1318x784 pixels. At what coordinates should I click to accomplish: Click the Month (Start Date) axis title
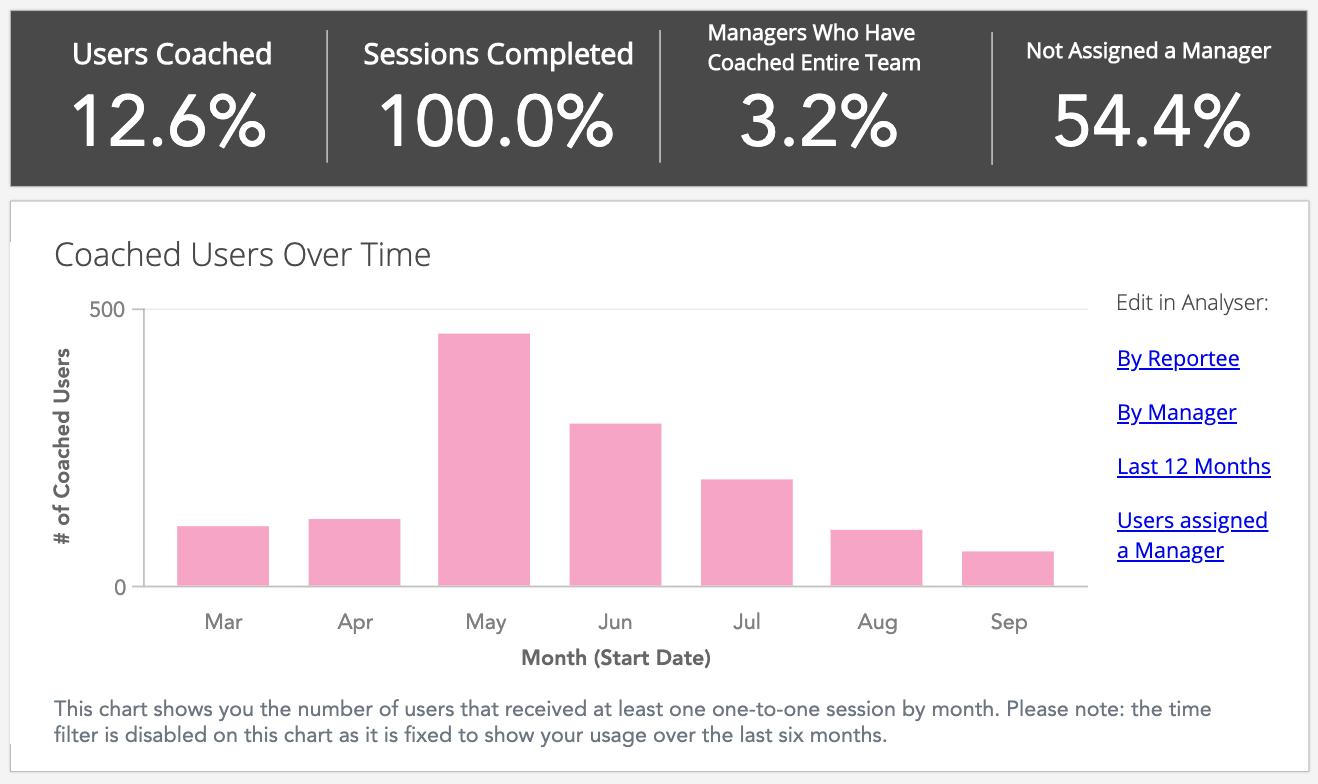tap(615, 658)
